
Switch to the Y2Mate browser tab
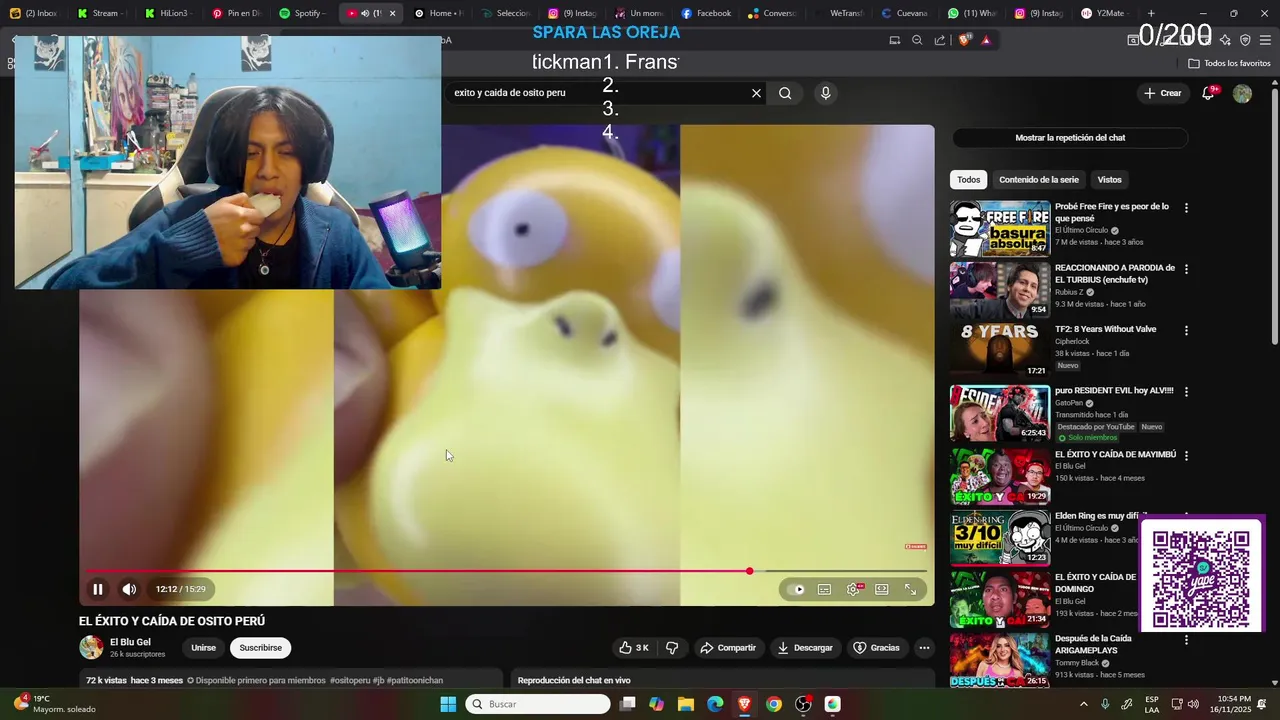click(1103, 13)
